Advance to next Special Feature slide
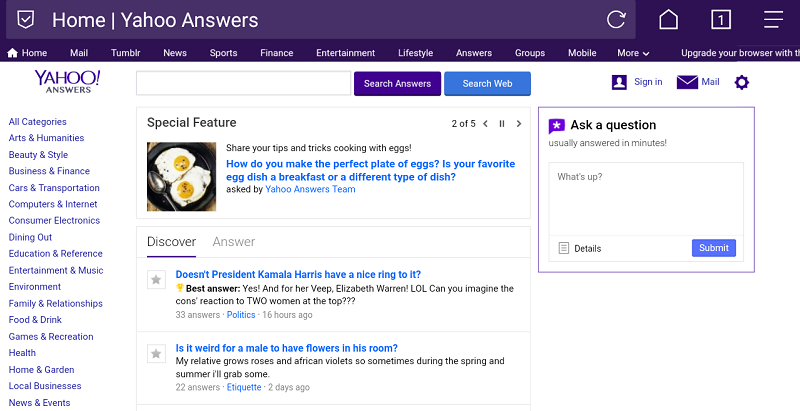This screenshot has height=411, width=800. [519, 123]
